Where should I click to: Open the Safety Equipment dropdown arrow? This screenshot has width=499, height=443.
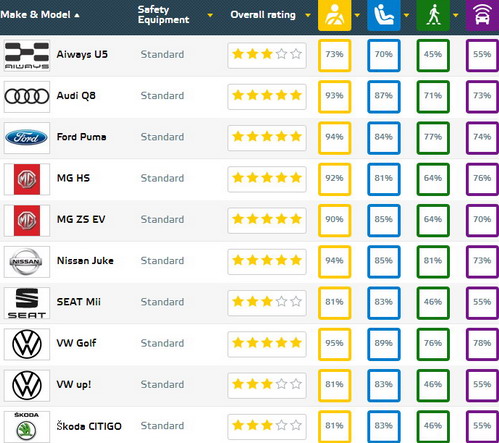tap(210, 15)
